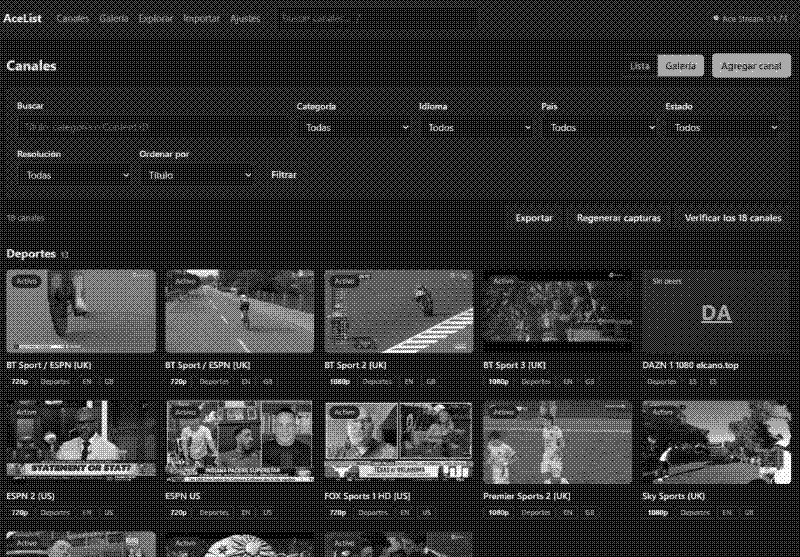Image resolution: width=800 pixels, height=557 pixels.
Task: Click Verificar los 18 canales button
Action: 733,218
